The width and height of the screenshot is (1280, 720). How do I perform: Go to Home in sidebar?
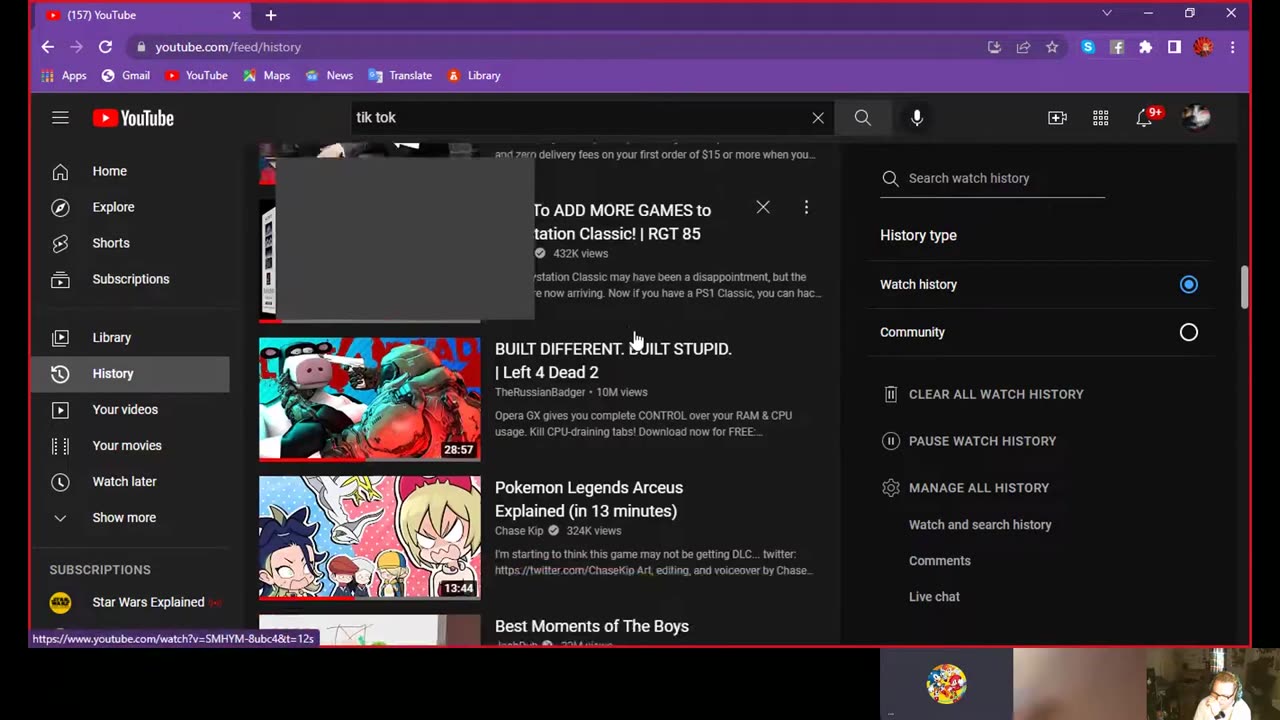point(130,171)
